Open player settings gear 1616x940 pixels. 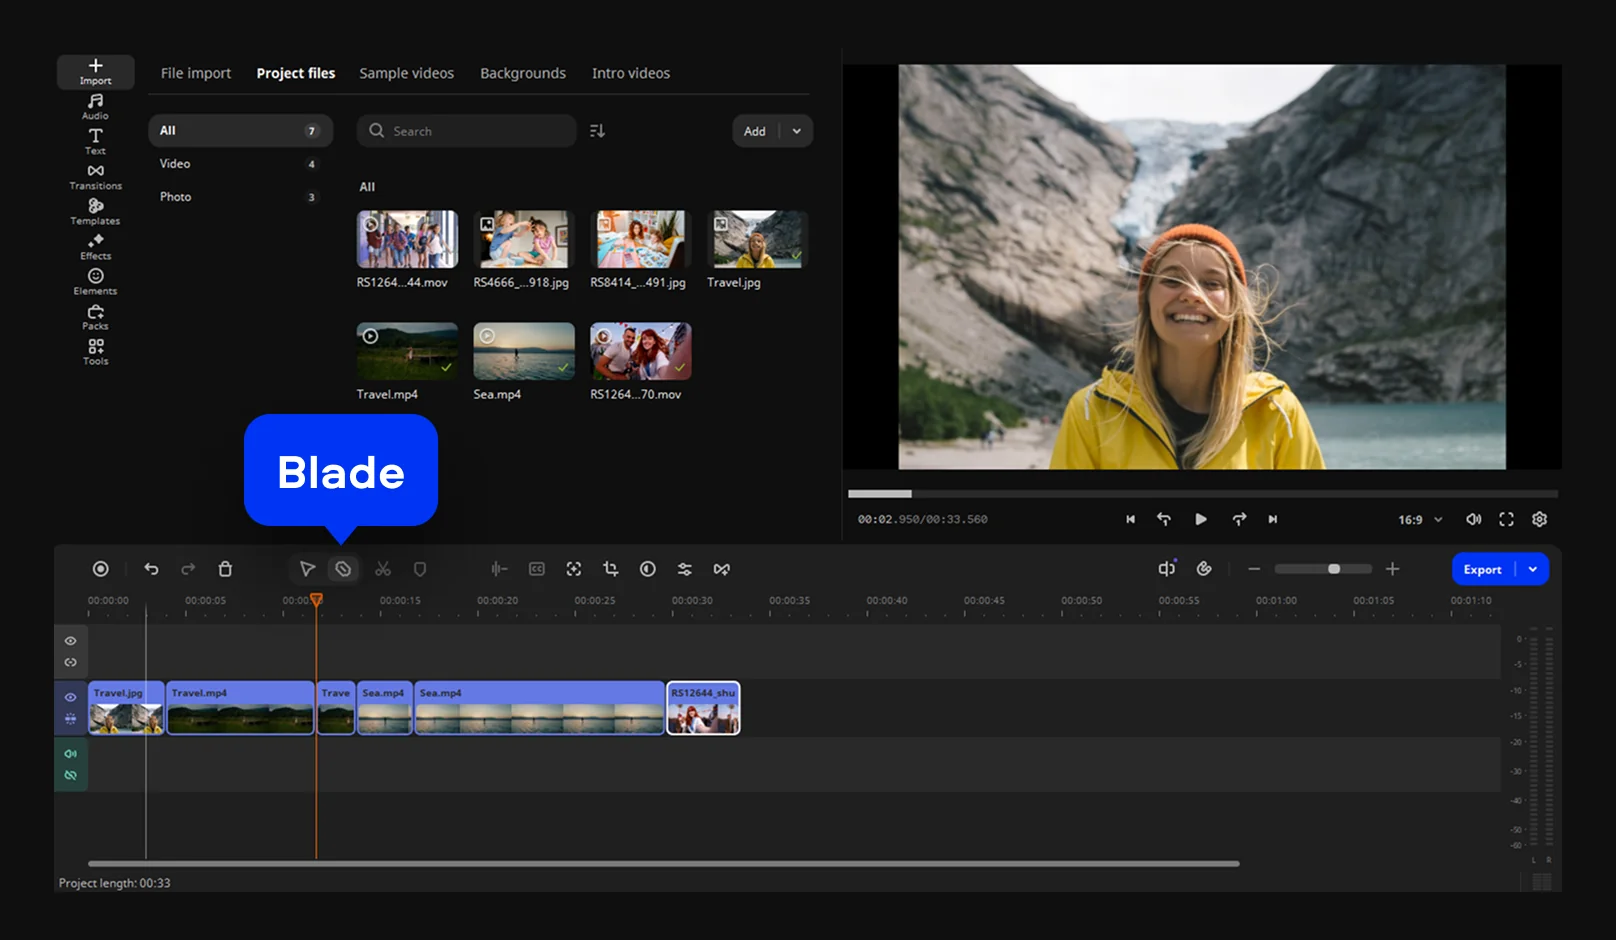tap(1540, 519)
